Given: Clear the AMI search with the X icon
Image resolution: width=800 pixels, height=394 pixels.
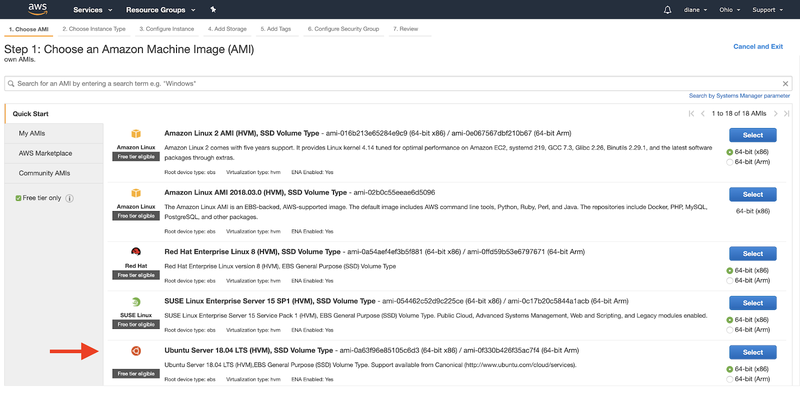Looking at the screenshot, I should [x=785, y=84].
